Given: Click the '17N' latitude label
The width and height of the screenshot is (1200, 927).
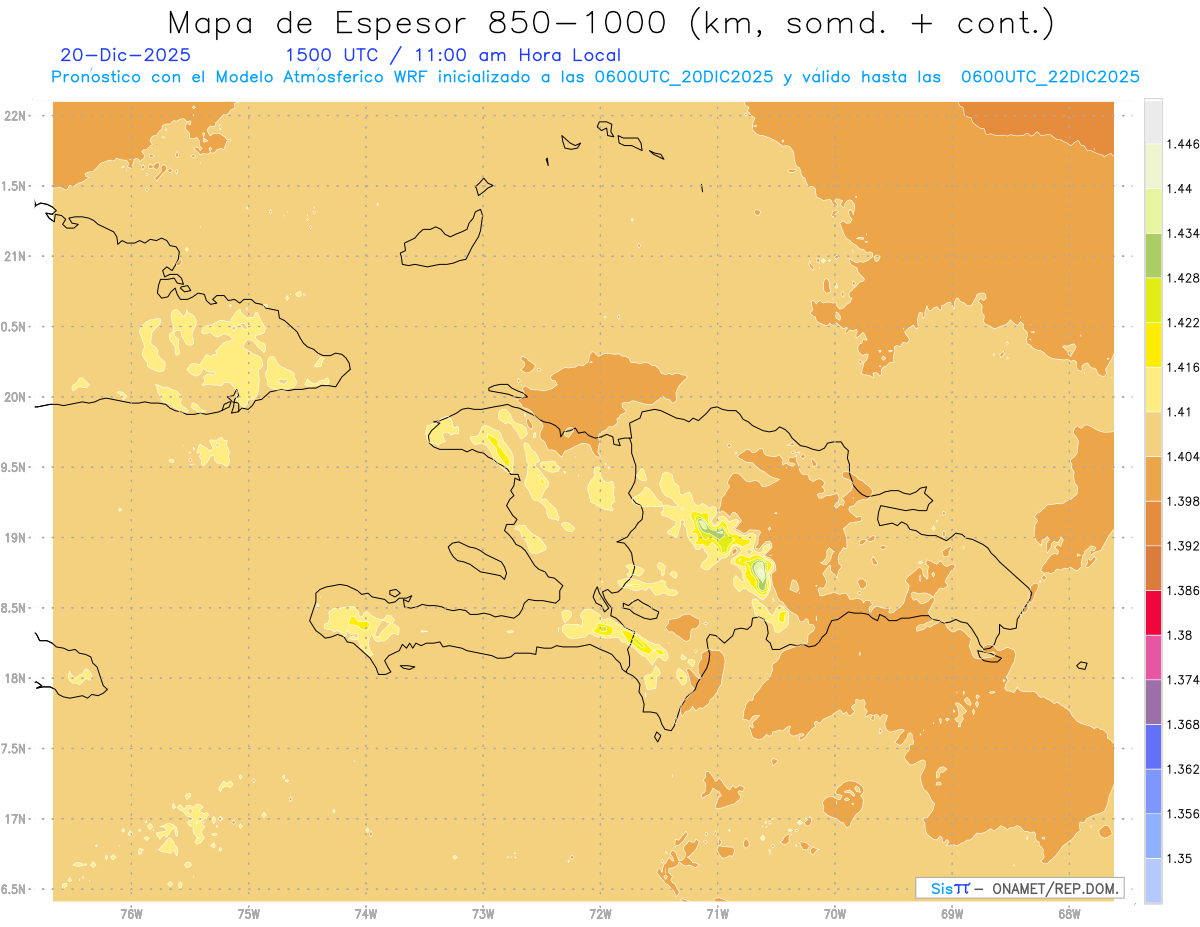Looking at the screenshot, I should tap(16, 820).
